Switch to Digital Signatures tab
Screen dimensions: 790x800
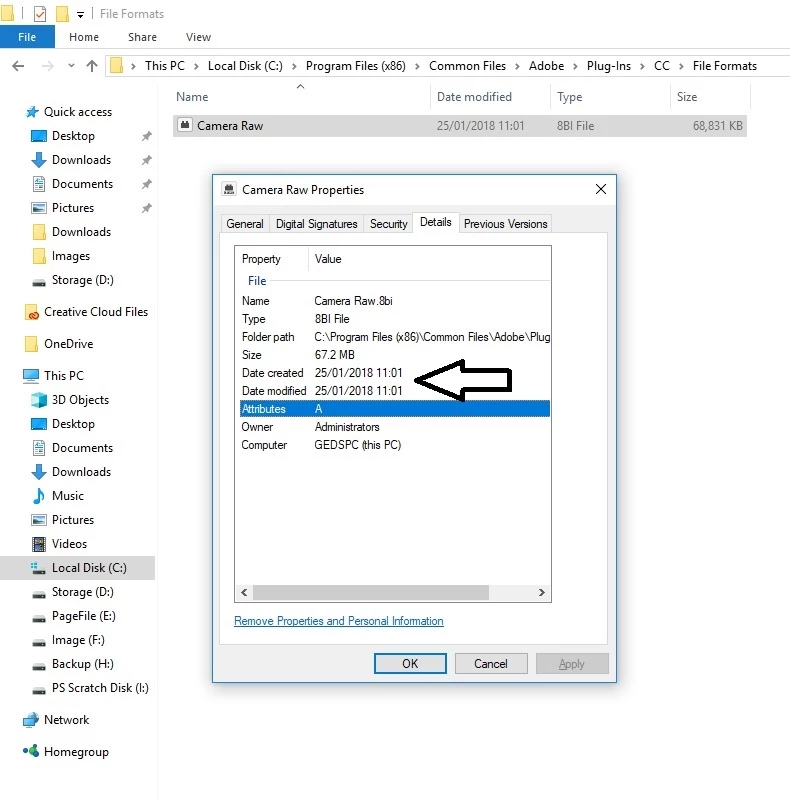[316, 224]
